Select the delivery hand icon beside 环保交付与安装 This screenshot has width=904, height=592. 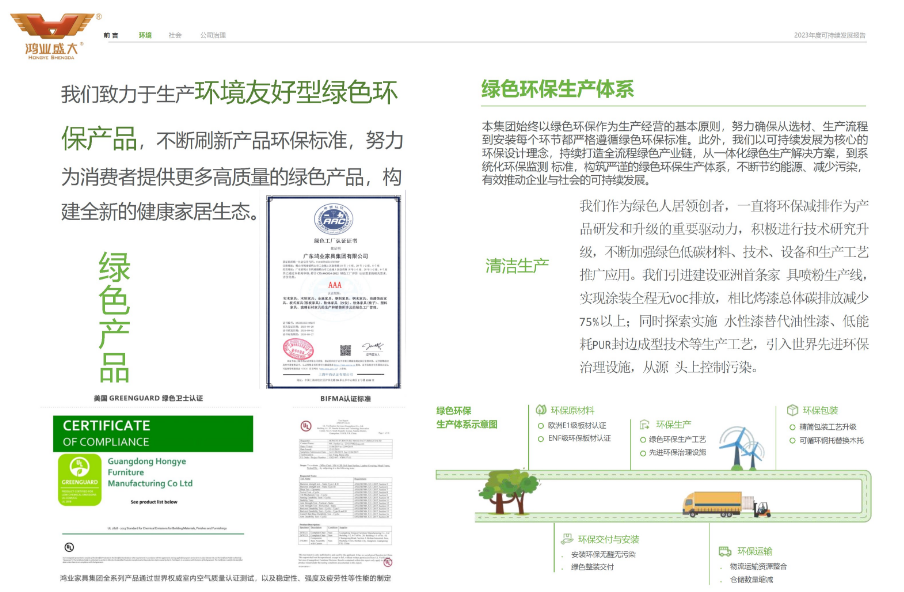[567, 539]
